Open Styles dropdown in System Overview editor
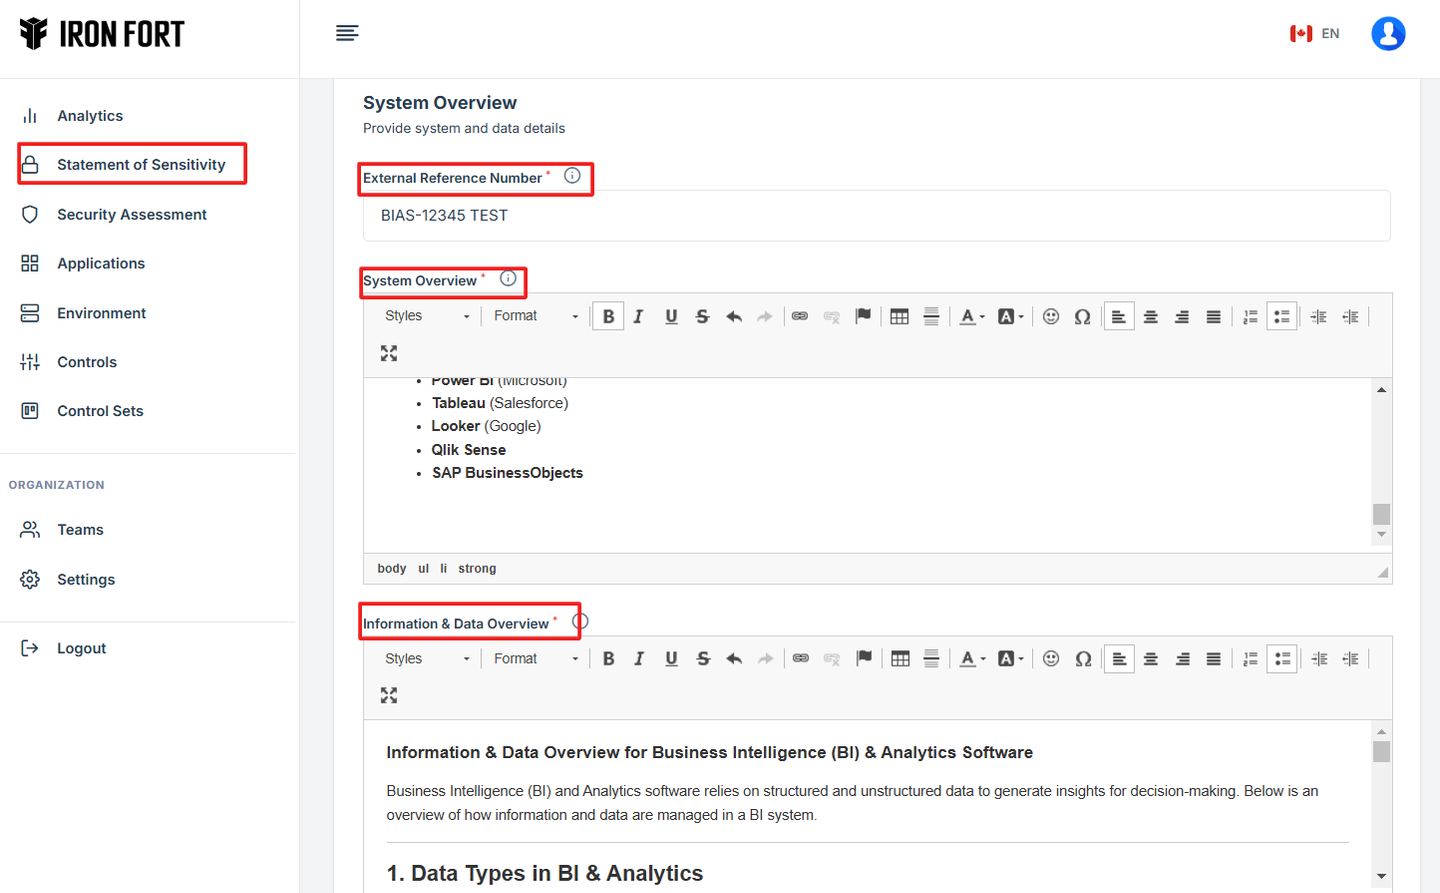 (x=427, y=316)
